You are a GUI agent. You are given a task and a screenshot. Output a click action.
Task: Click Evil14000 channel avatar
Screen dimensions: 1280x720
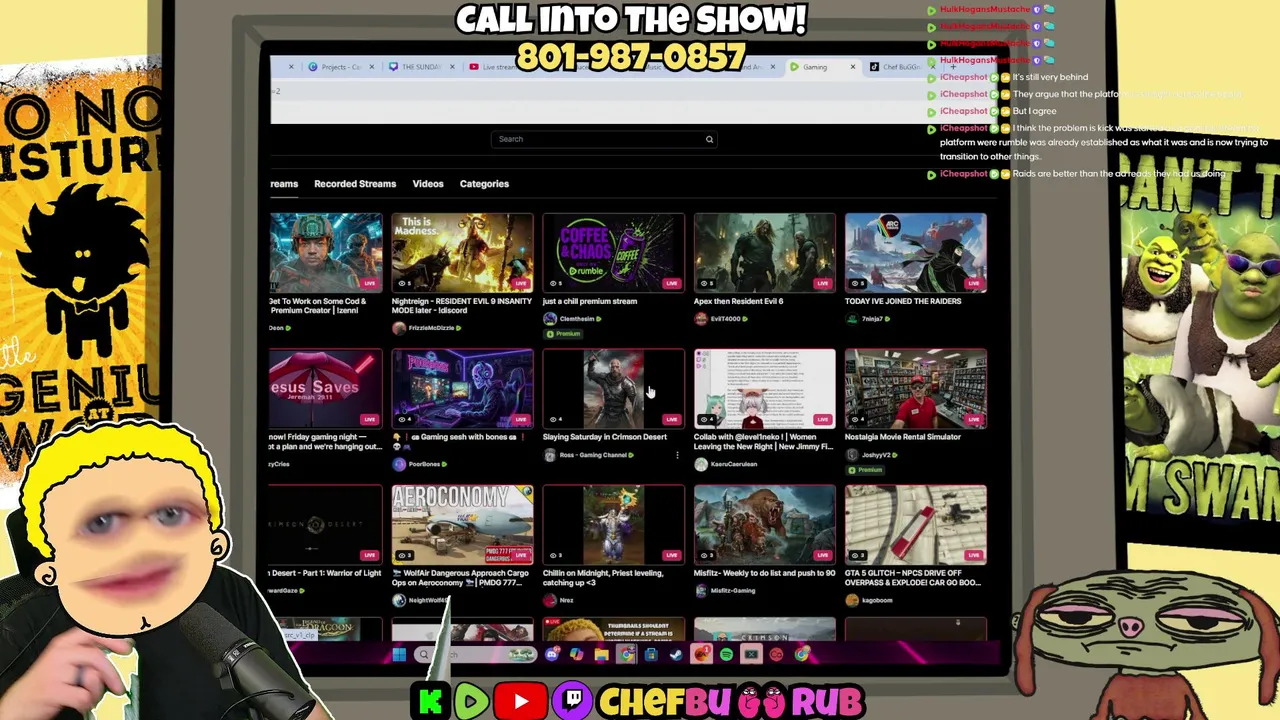pos(701,319)
